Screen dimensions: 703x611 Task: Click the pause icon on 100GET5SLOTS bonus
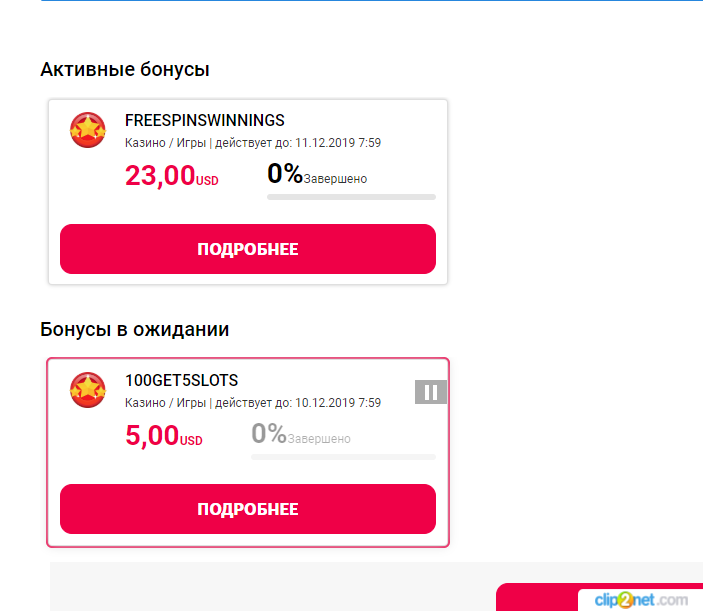tap(430, 392)
